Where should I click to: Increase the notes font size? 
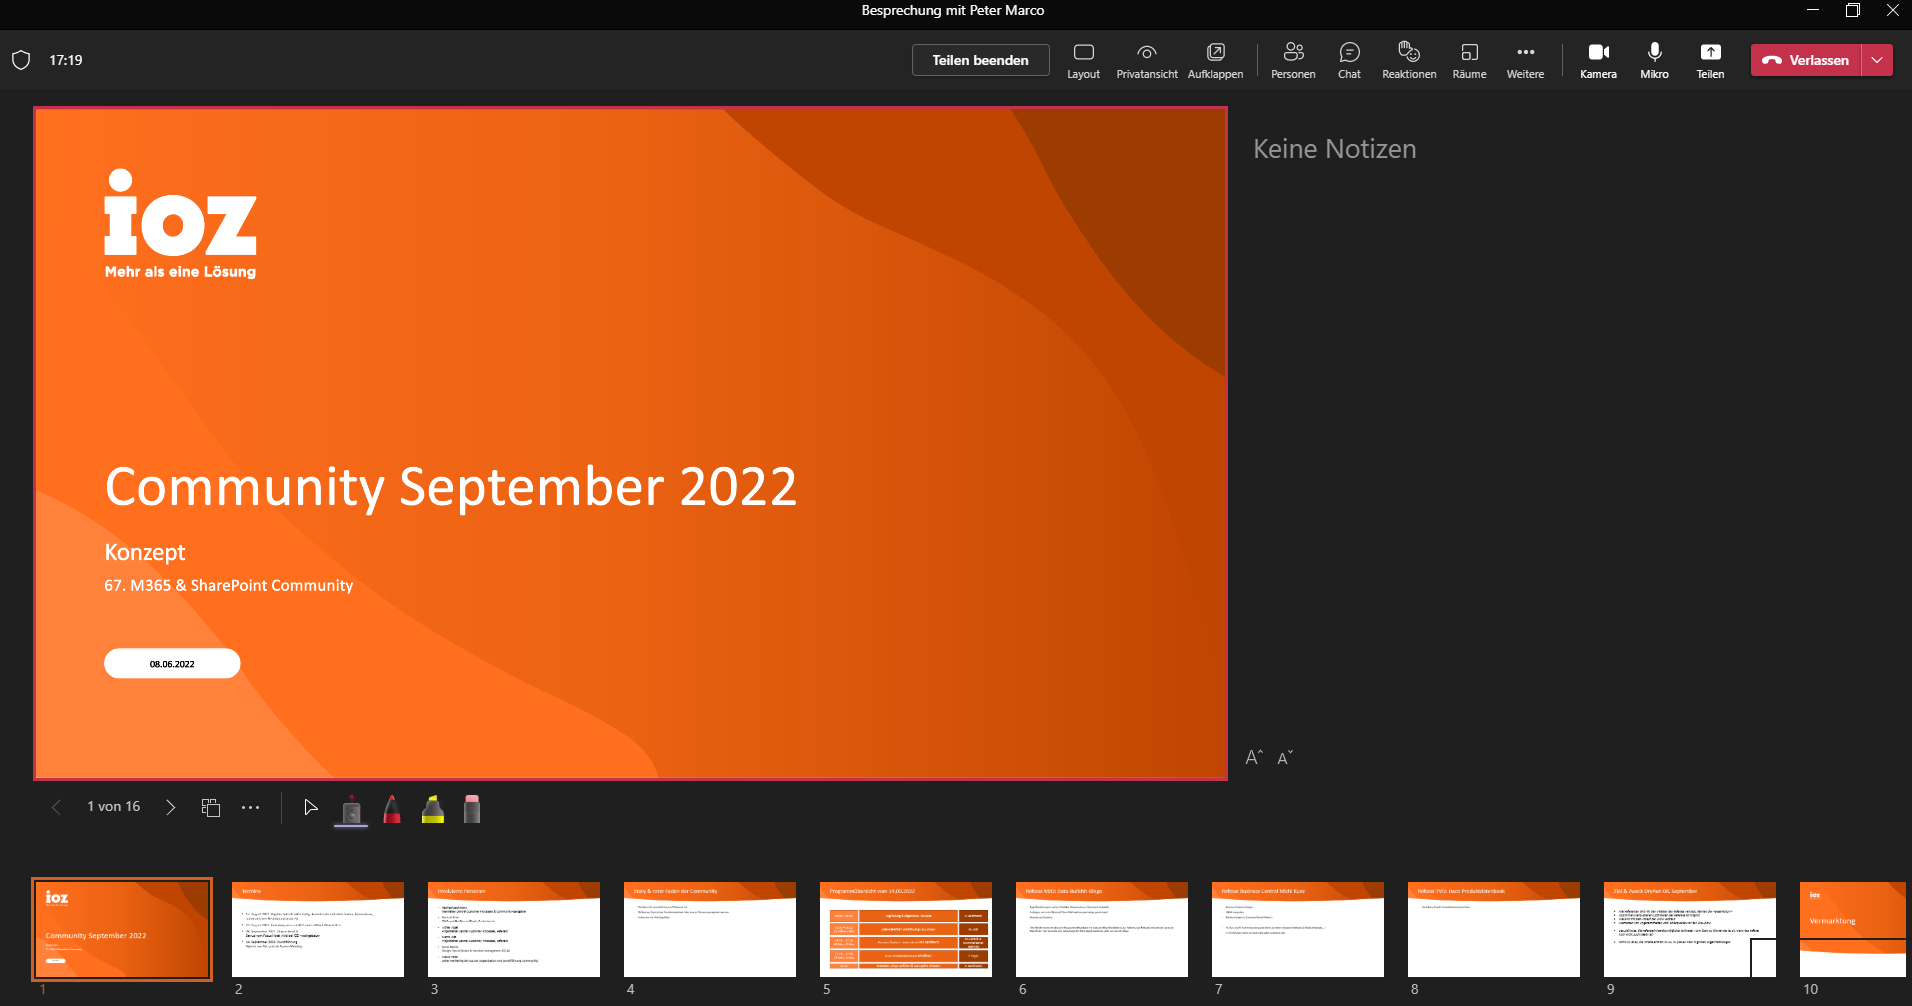click(x=1254, y=758)
